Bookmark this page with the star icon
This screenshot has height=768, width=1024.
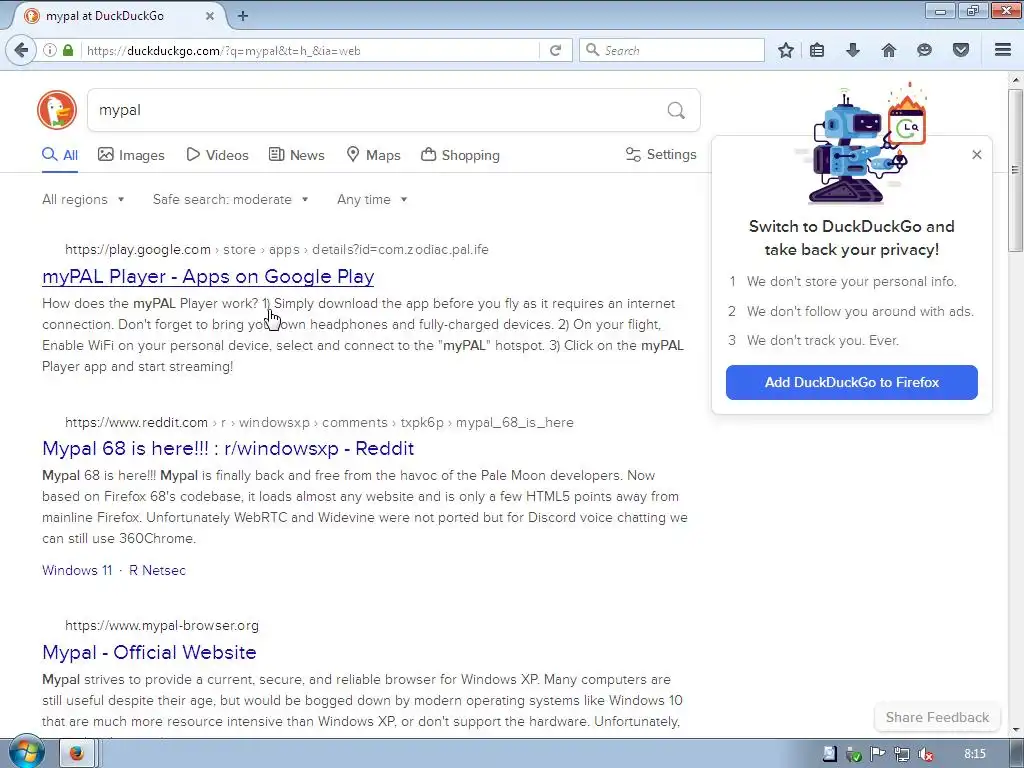click(x=786, y=50)
